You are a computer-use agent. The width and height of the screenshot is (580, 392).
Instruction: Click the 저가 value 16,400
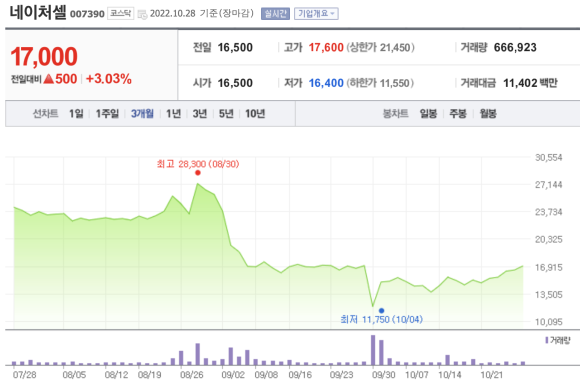(326, 83)
